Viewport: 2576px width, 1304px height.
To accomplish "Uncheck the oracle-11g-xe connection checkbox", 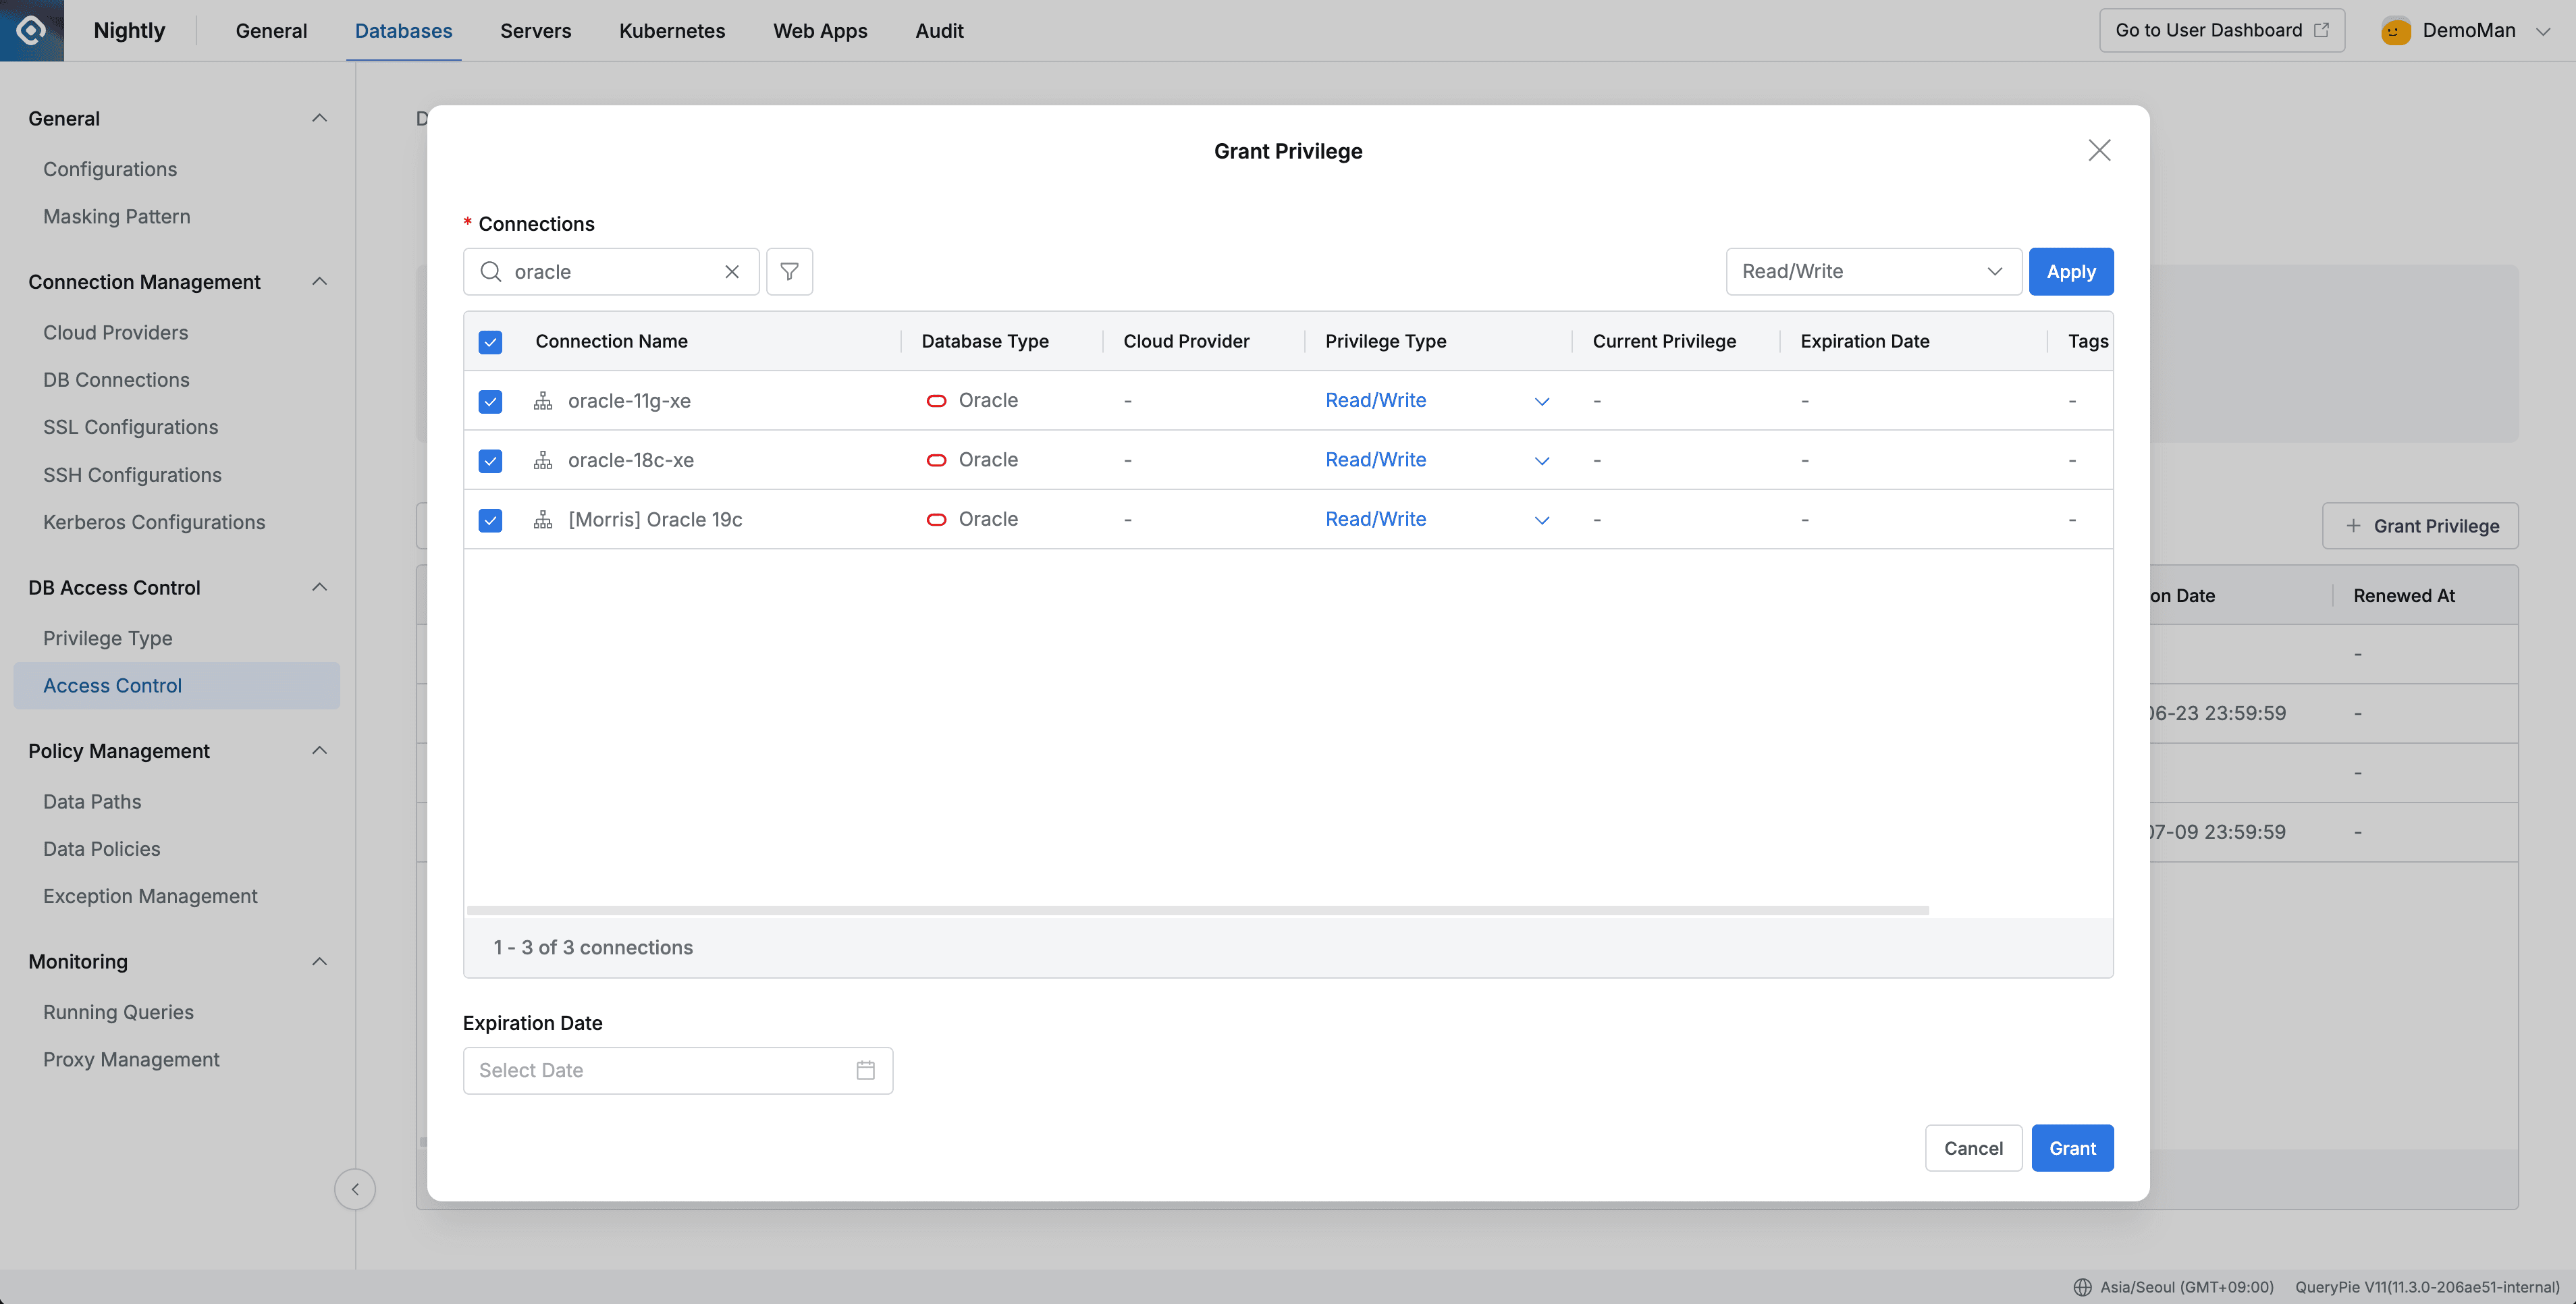I will (x=490, y=401).
